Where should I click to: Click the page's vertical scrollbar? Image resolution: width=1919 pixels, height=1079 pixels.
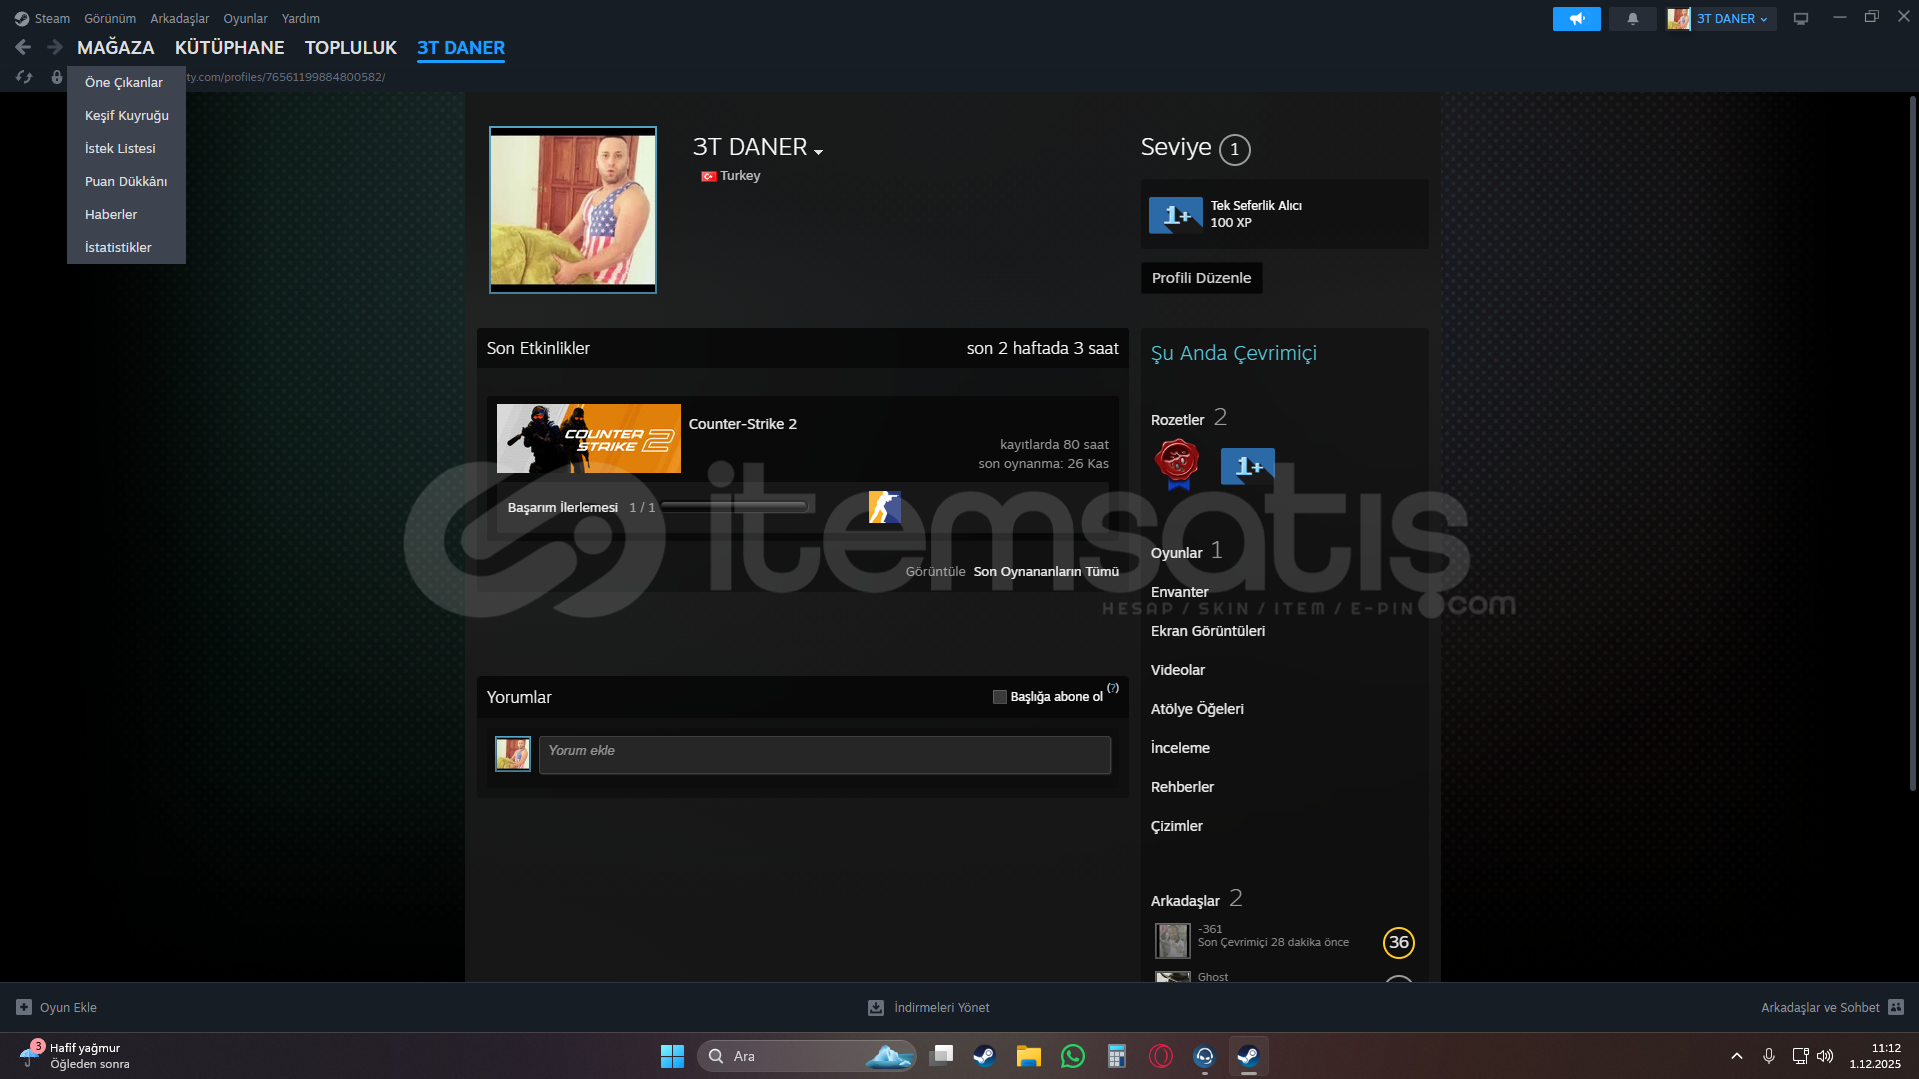(x=1912, y=443)
